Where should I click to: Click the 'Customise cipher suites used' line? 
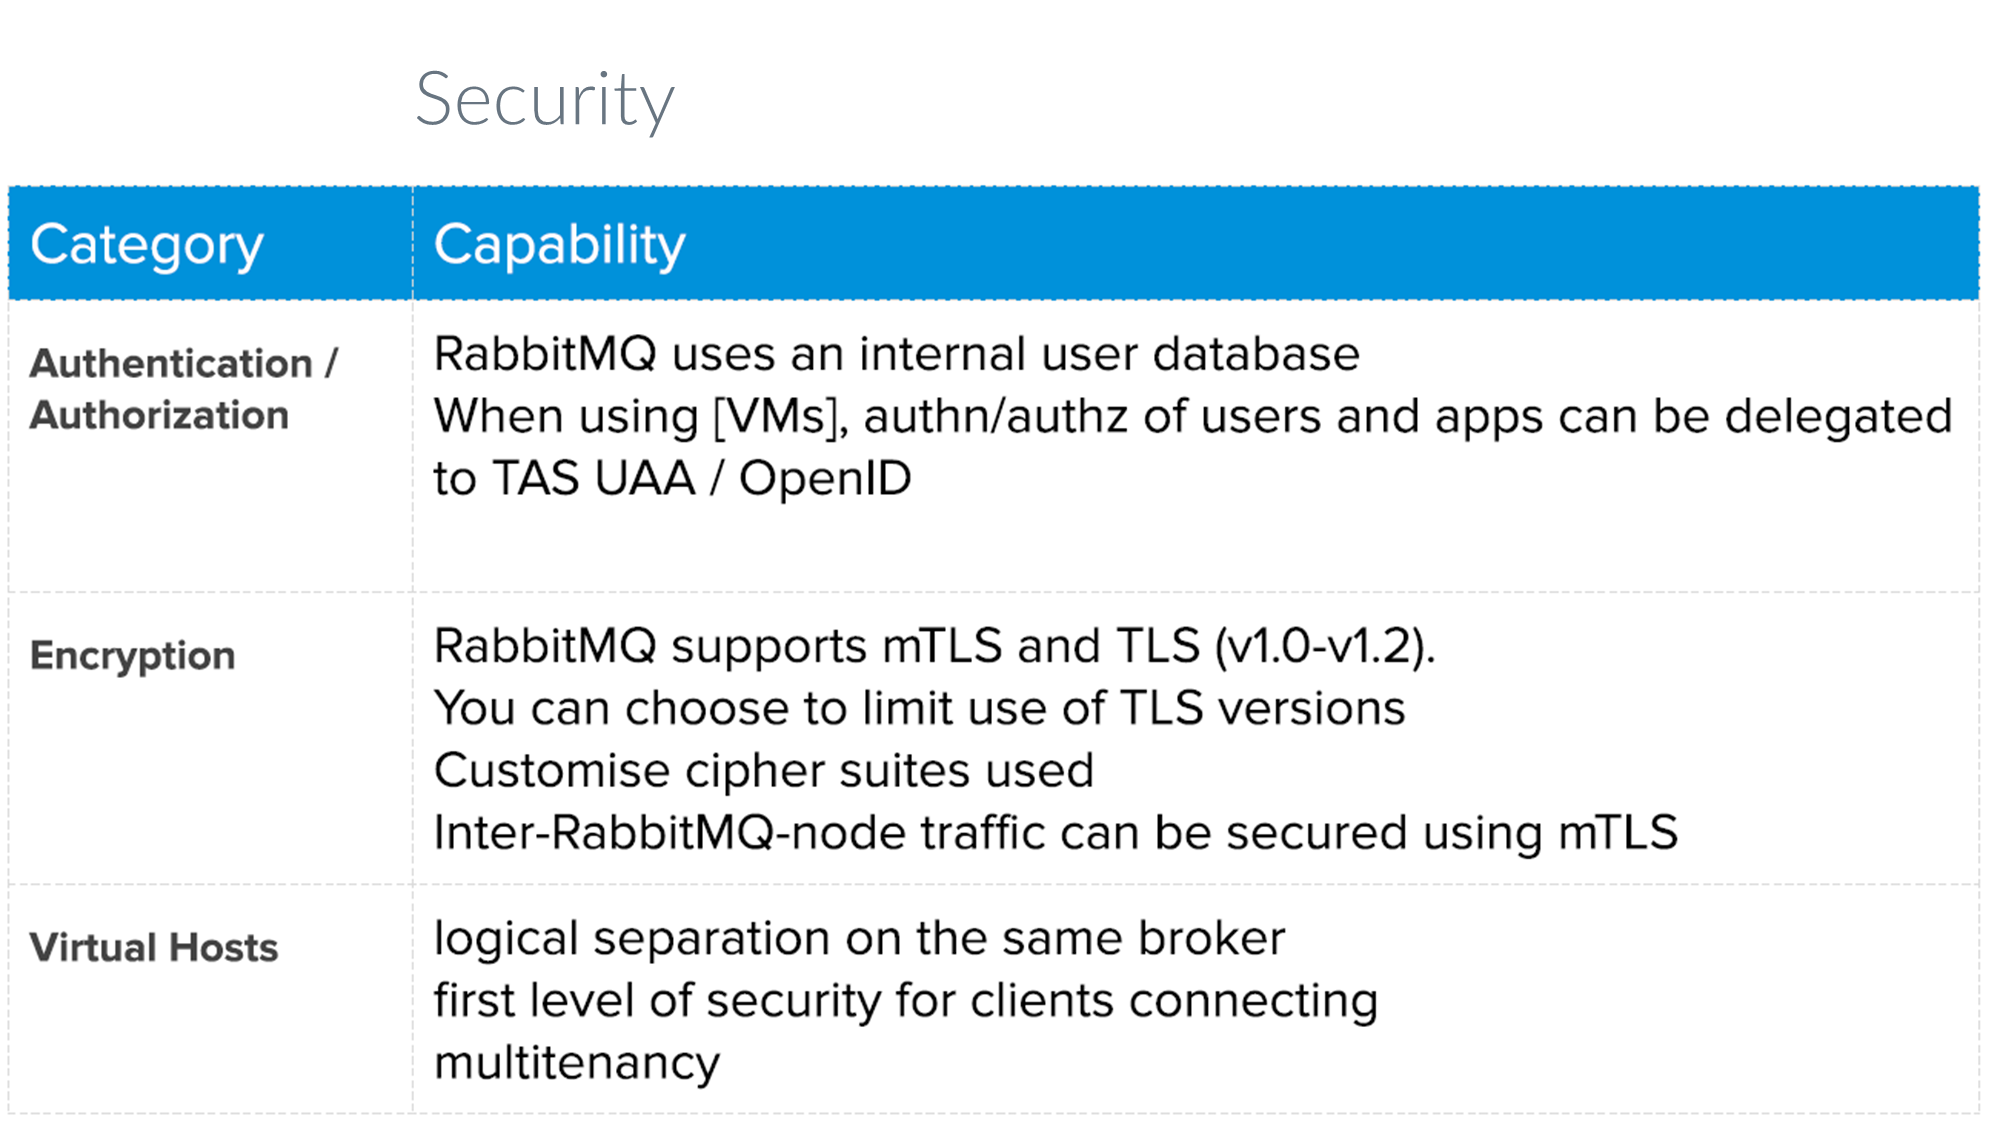(x=764, y=771)
